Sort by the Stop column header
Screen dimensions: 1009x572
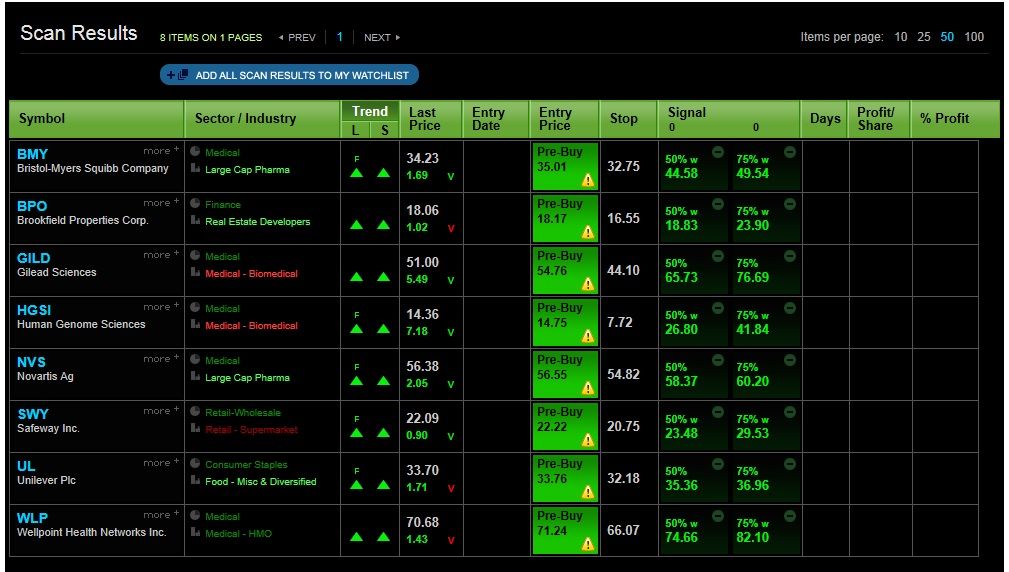click(x=628, y=119)
